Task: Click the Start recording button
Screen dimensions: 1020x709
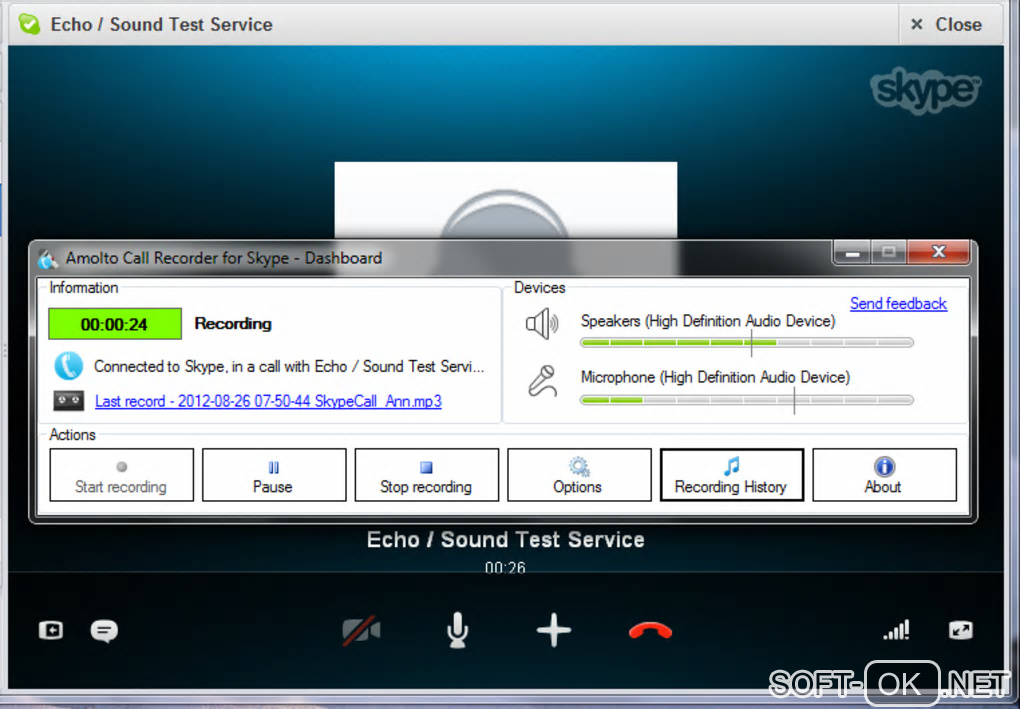Action: [122, 475]
